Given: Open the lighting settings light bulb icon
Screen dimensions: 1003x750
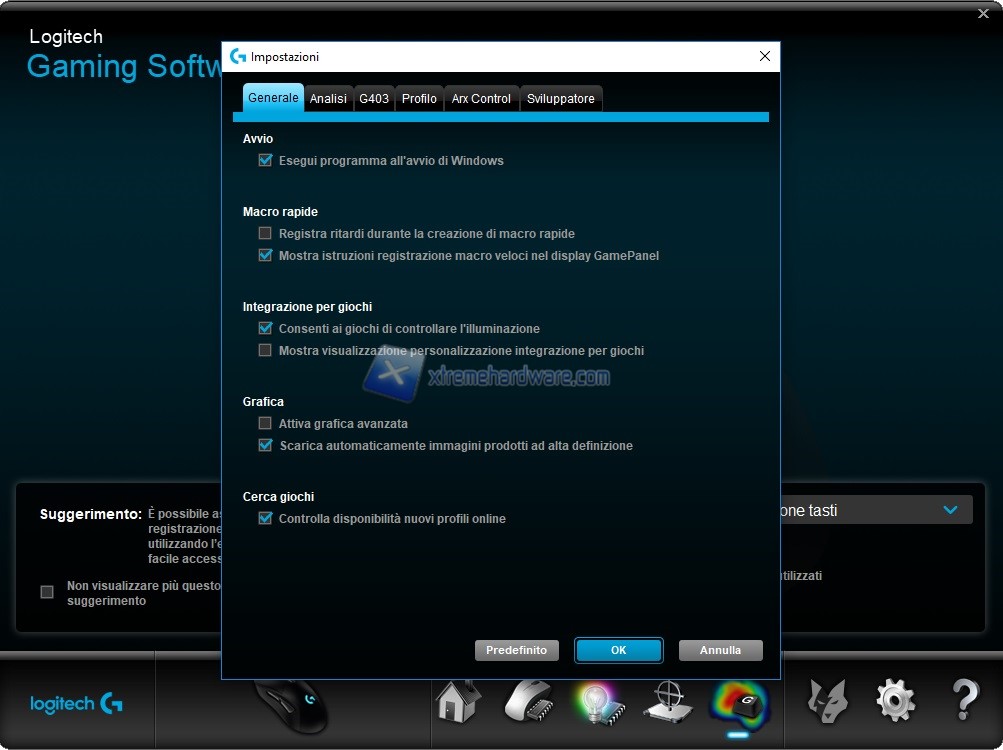Looking at the screenshot, I should (598, 702).
